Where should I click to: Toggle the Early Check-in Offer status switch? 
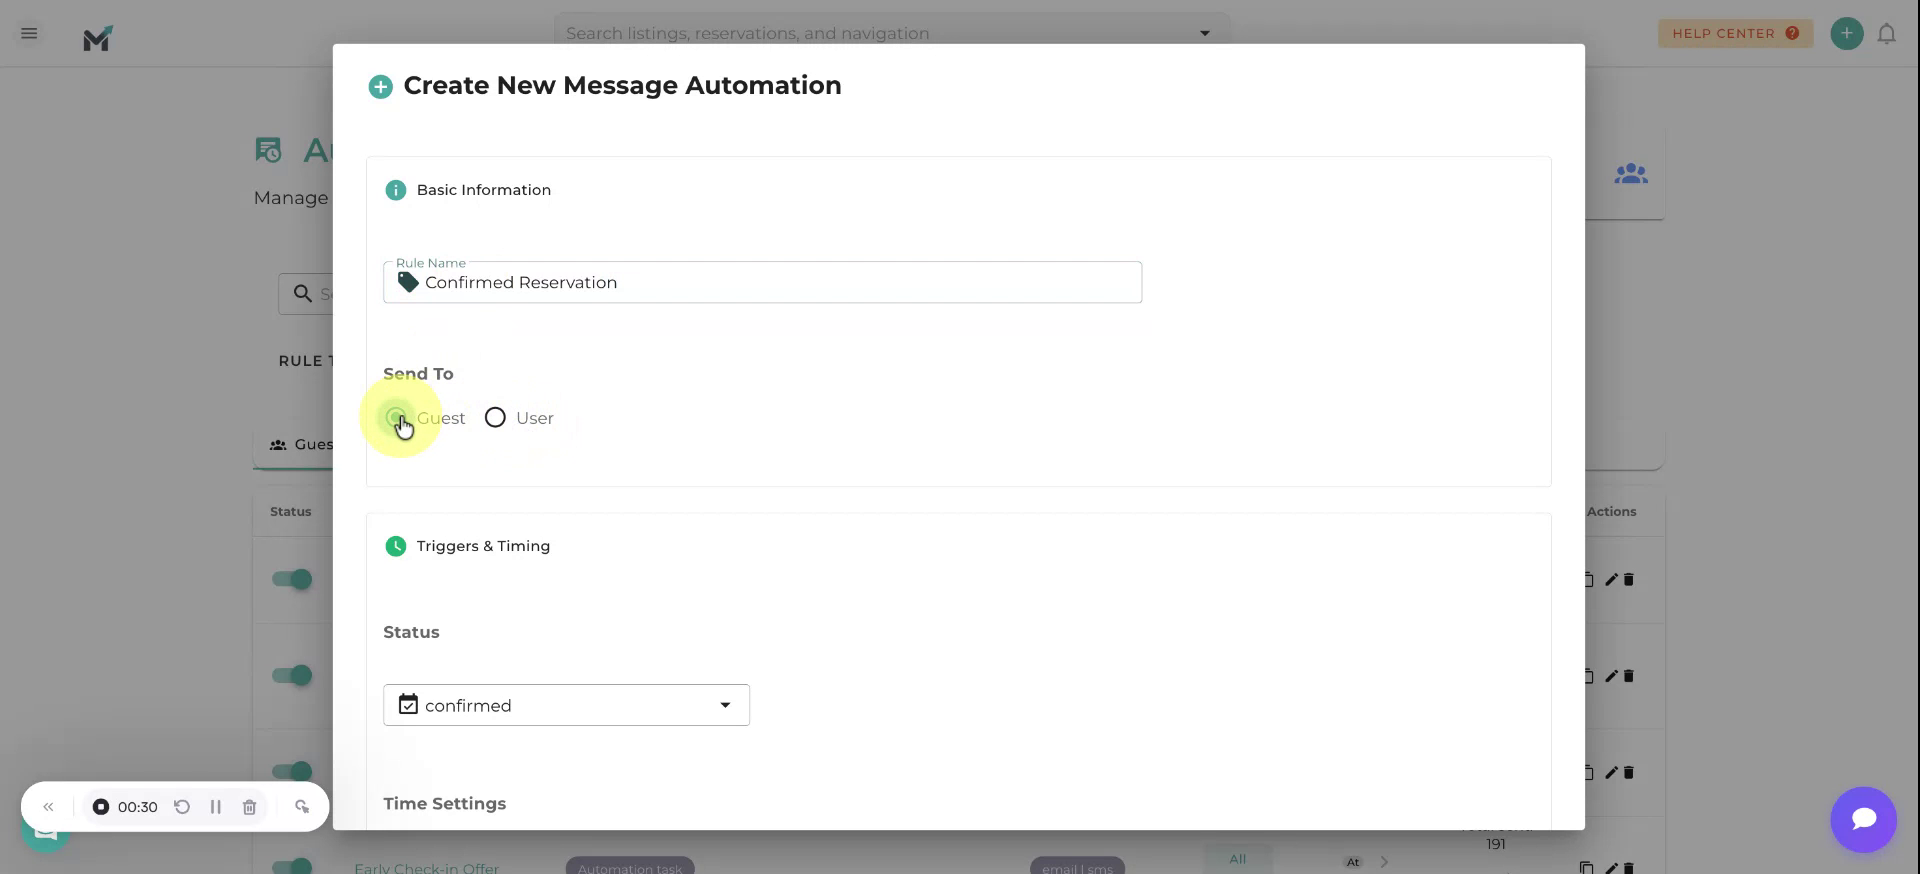coord(293,866)
